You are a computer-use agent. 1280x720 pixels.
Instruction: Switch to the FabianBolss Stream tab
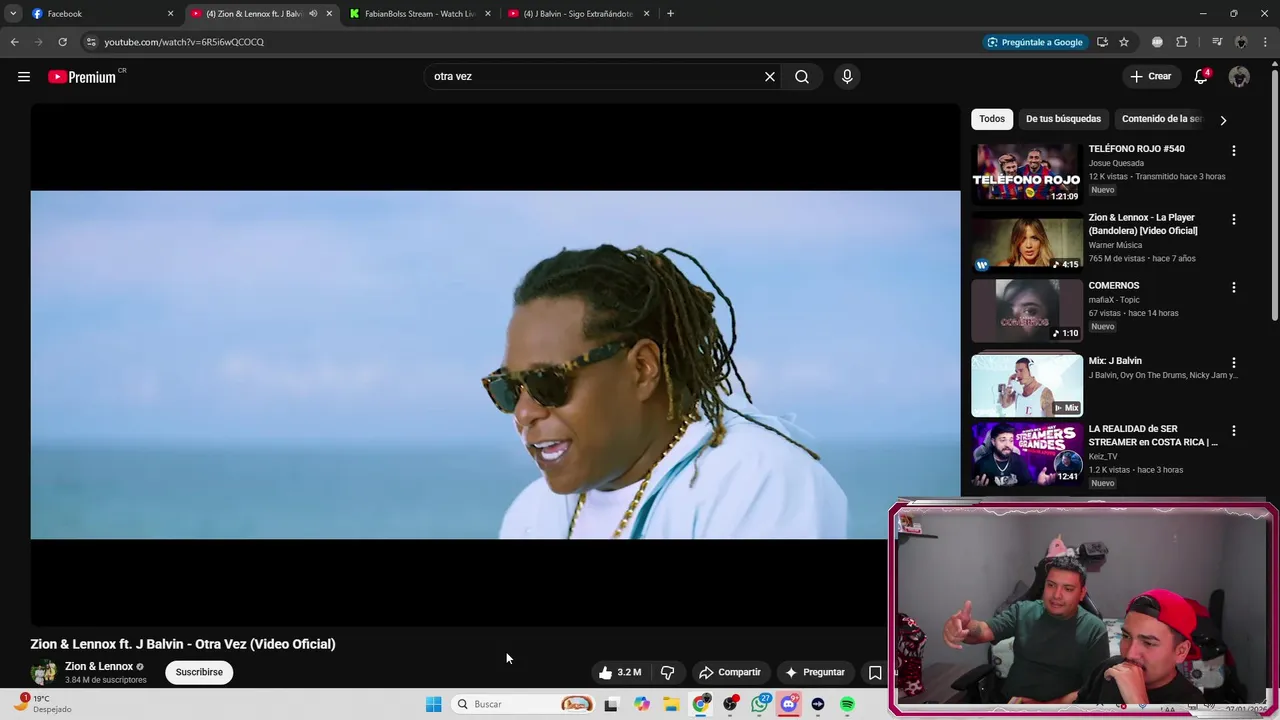[x=420, y=14]
